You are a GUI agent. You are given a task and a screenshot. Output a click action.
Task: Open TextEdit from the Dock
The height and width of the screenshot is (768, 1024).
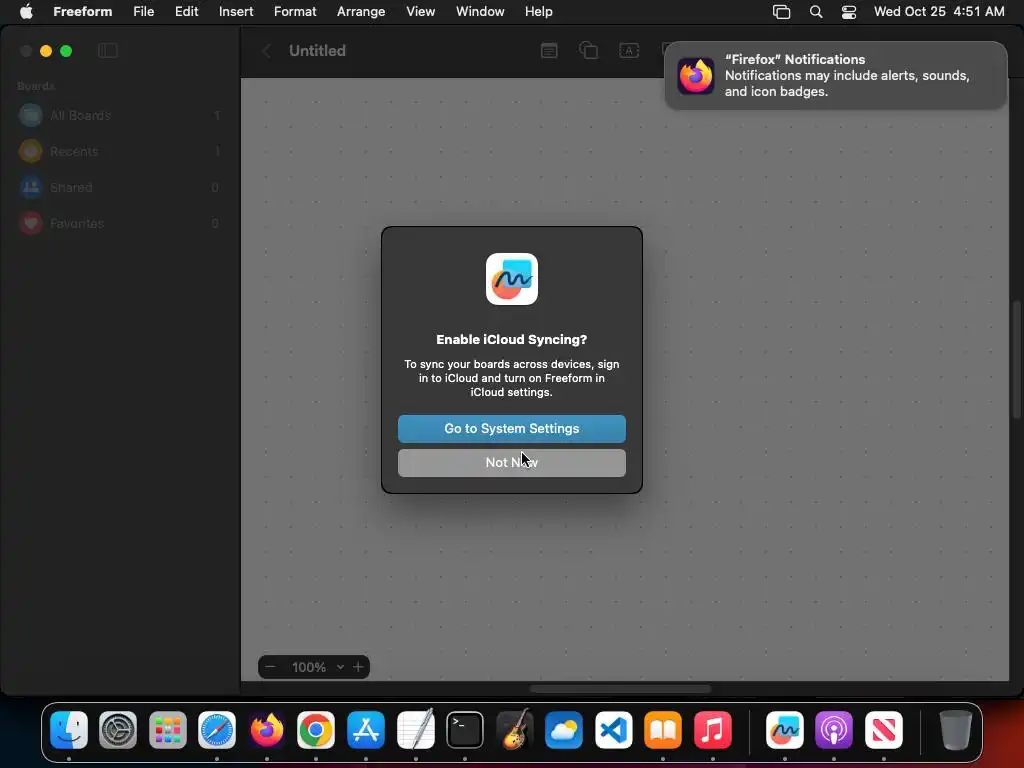415,729
